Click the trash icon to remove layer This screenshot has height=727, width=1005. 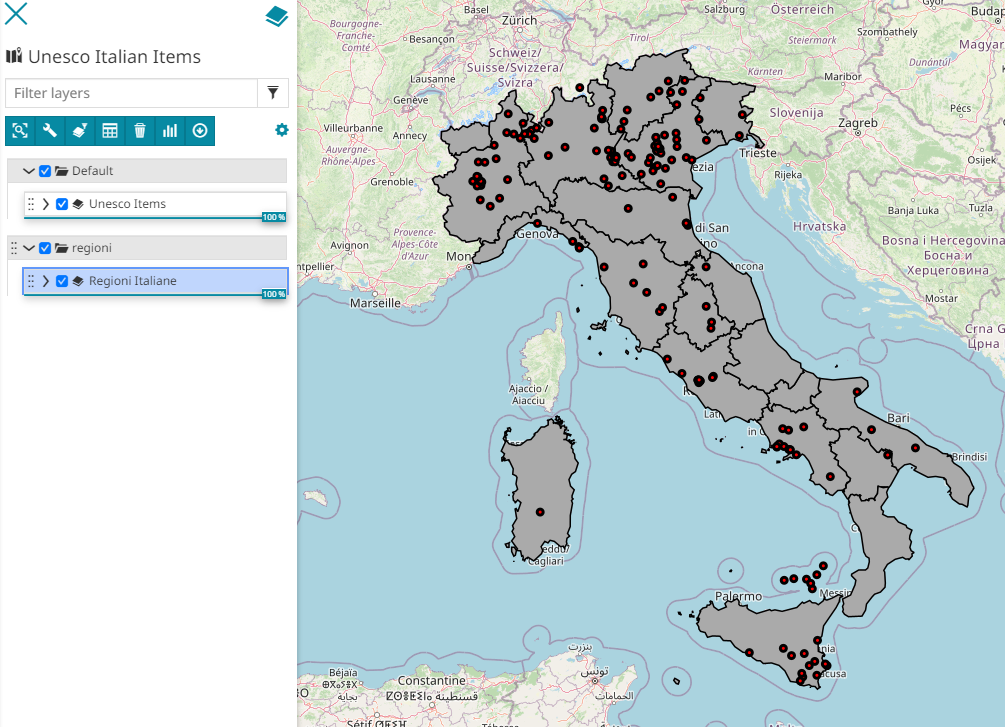pyautogui.click(x=140, y=130)
